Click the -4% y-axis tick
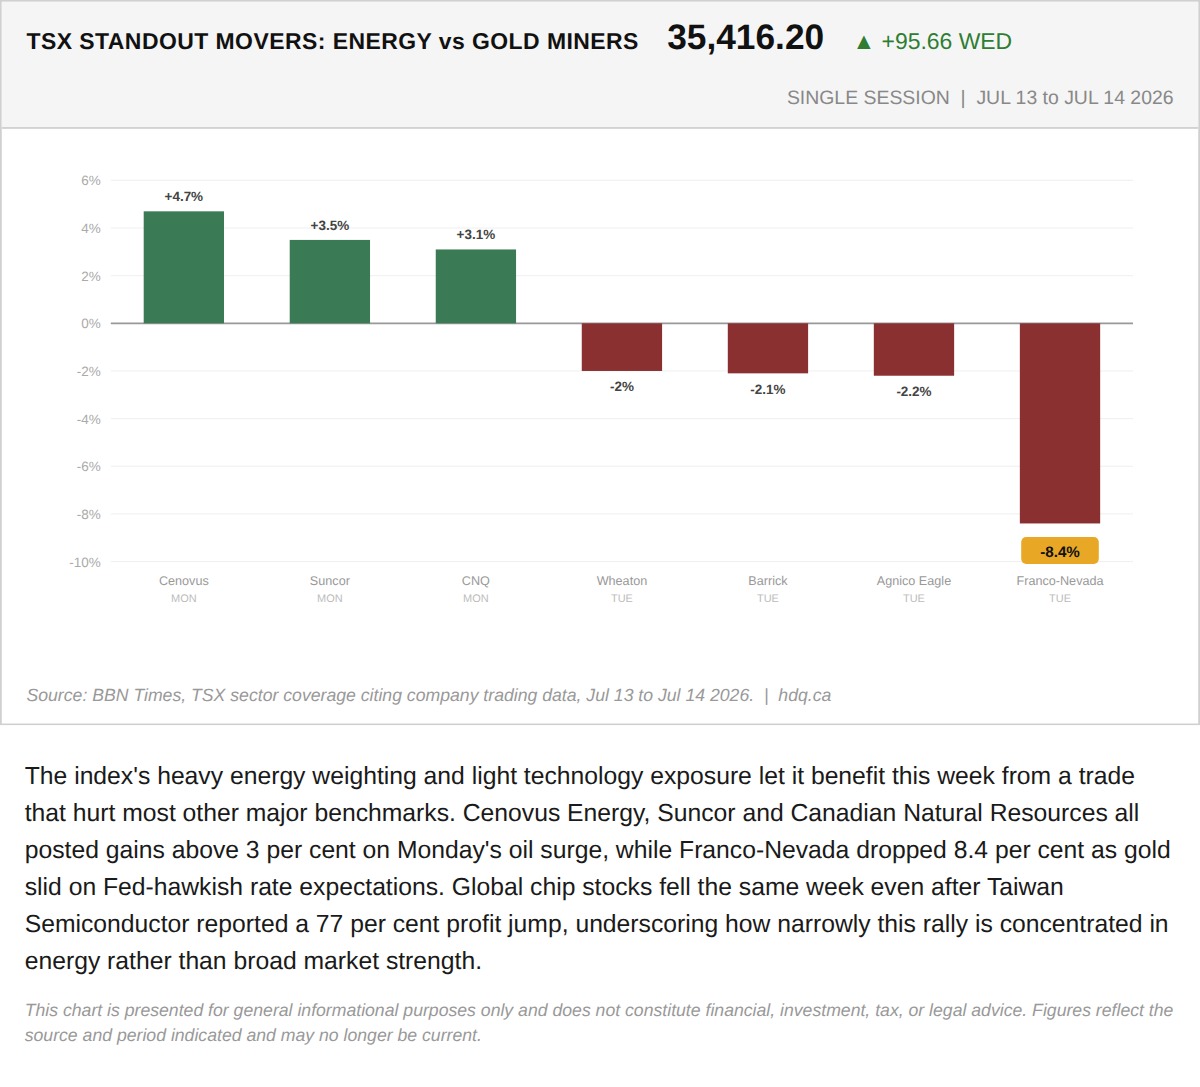 [x=89, y=419]
